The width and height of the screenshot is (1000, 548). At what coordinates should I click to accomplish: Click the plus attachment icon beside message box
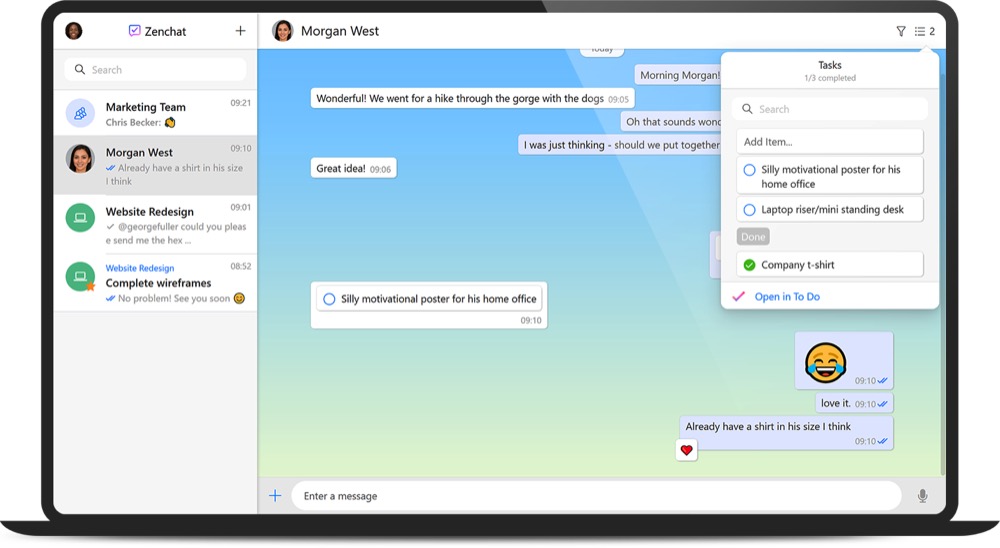click(x=275, y=496)
